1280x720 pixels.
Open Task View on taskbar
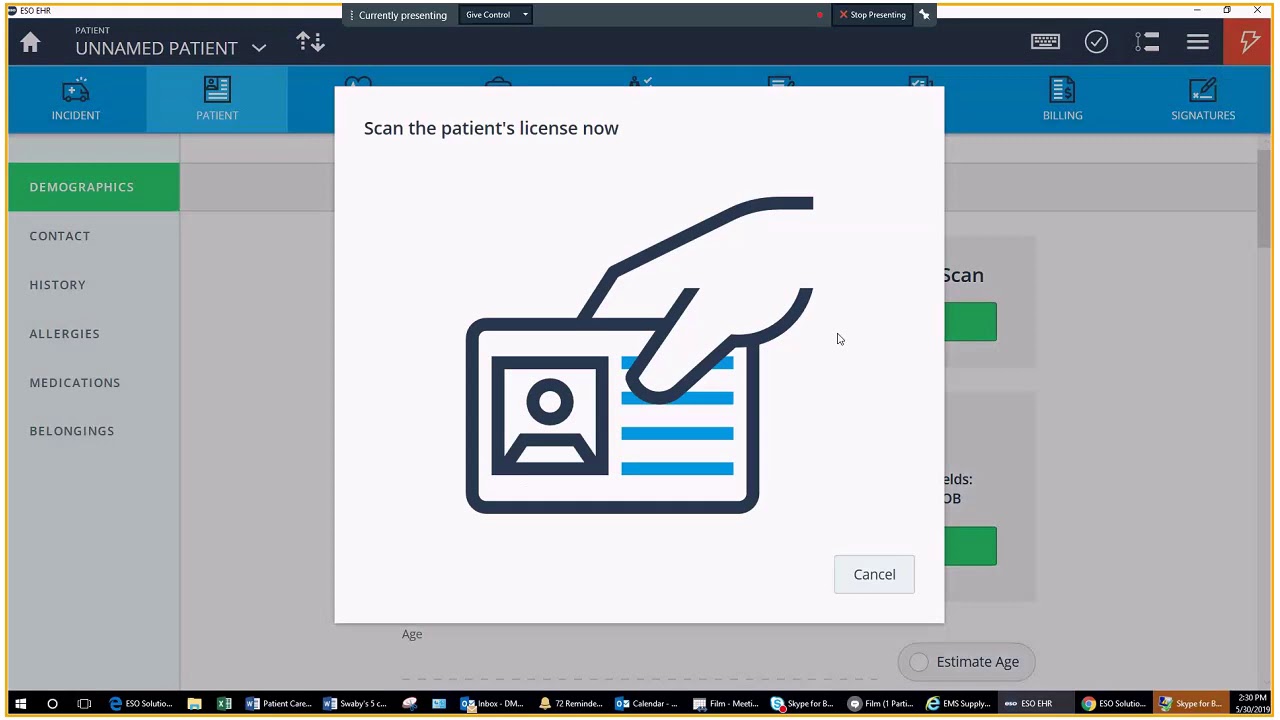84,704
